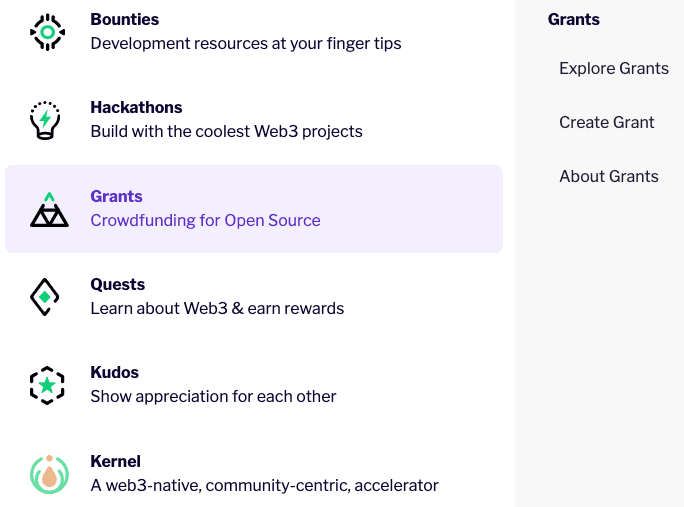This screenshot has height=507, width=684.
Task: Go to the Kudos menu title
Action: click(114, 372)
